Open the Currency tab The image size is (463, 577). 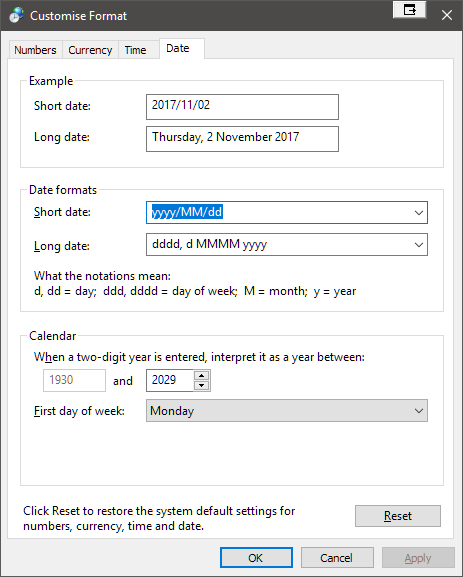click(x=90, y=50)
